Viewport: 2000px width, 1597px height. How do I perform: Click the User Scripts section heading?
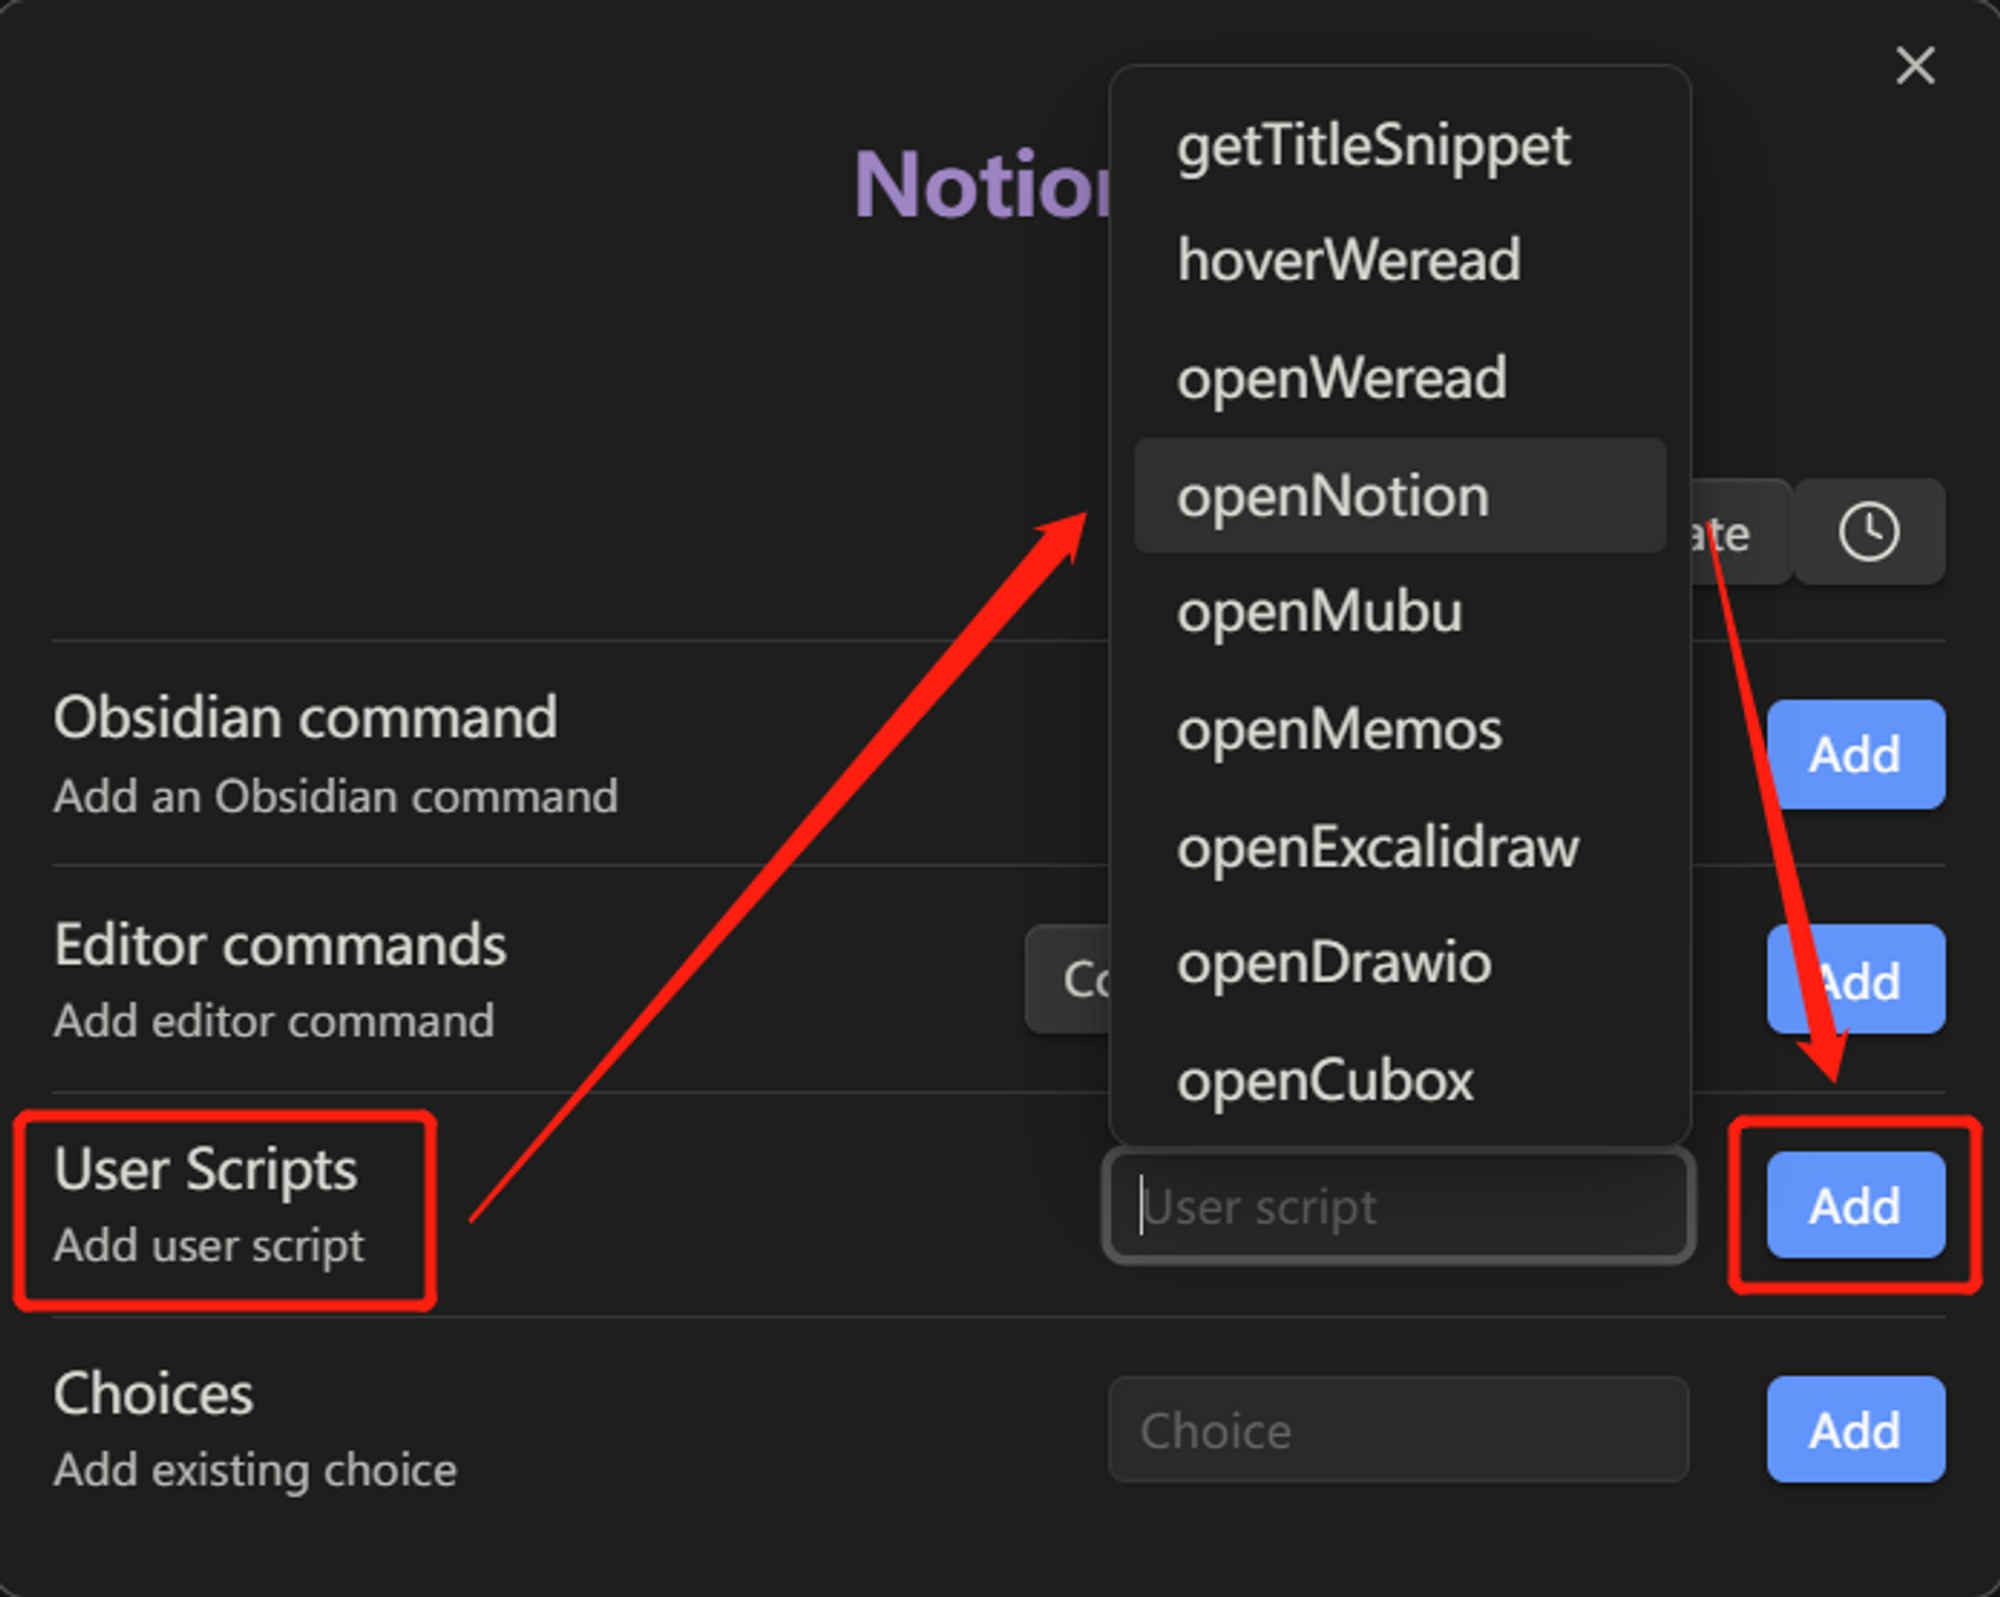click(205, 1170)
